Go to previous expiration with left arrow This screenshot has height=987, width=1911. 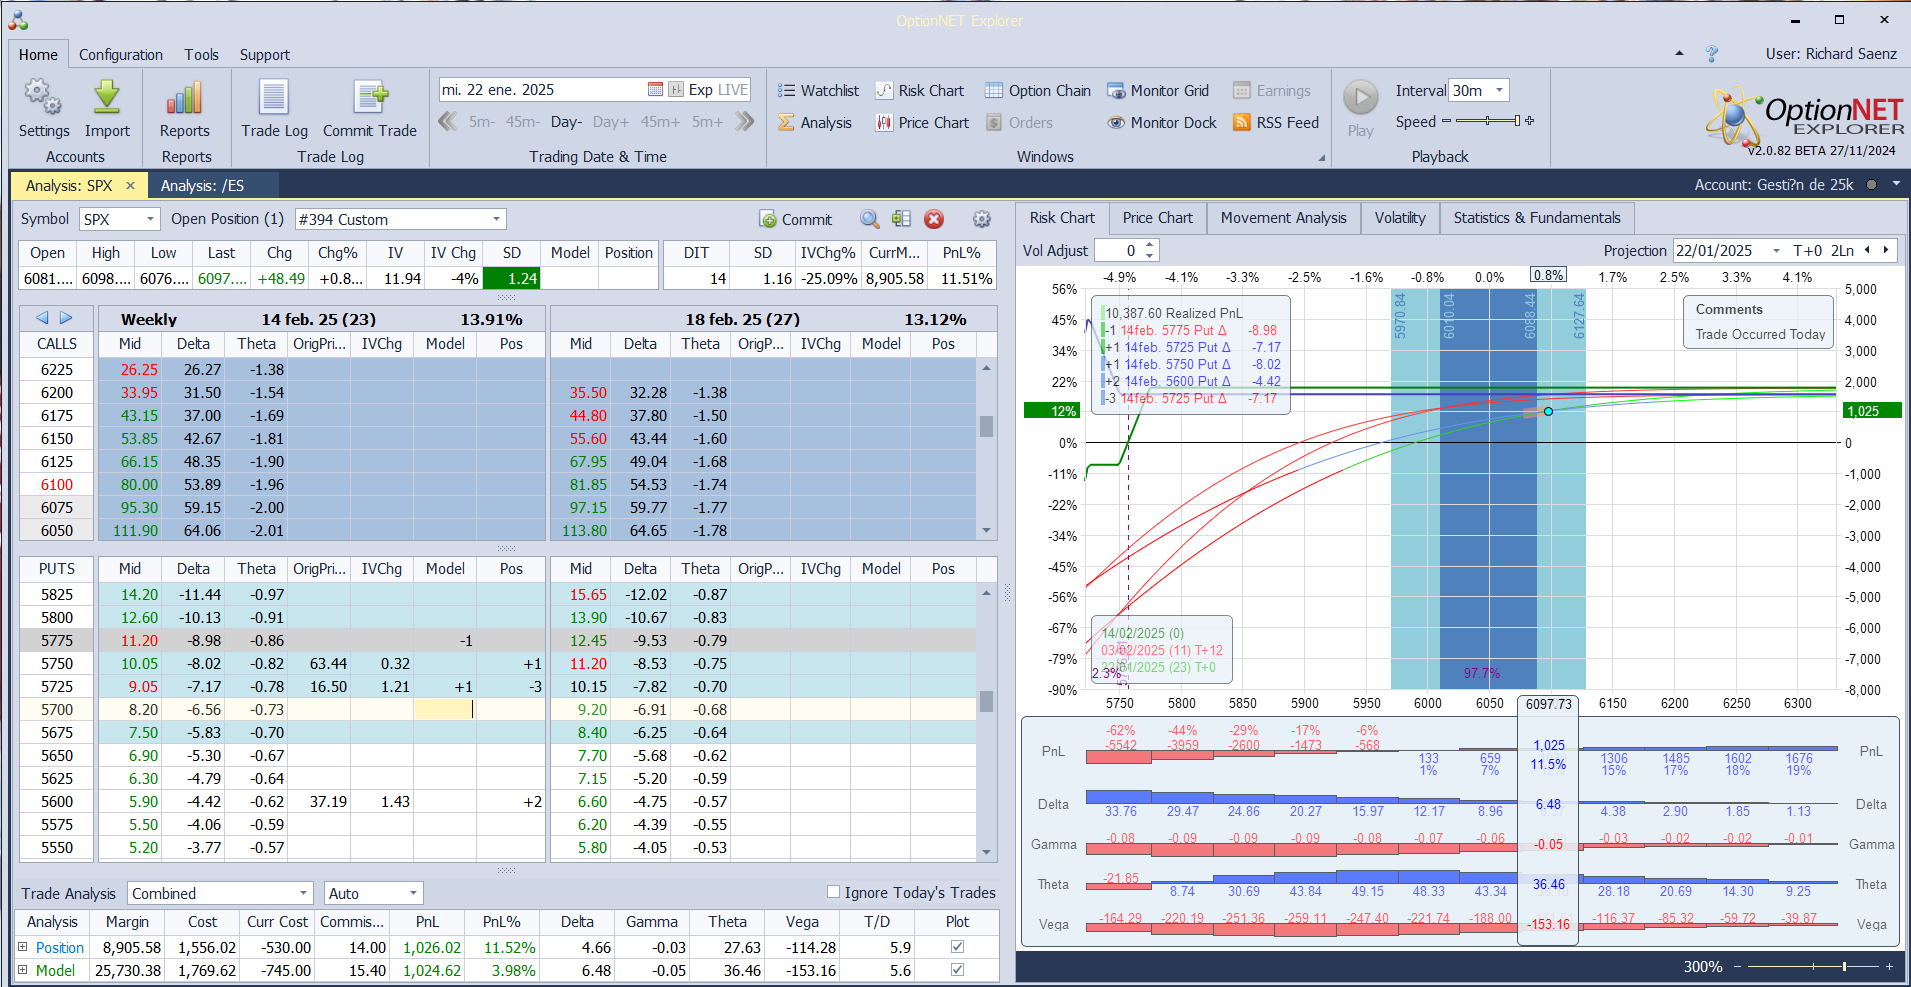[42, 318]
